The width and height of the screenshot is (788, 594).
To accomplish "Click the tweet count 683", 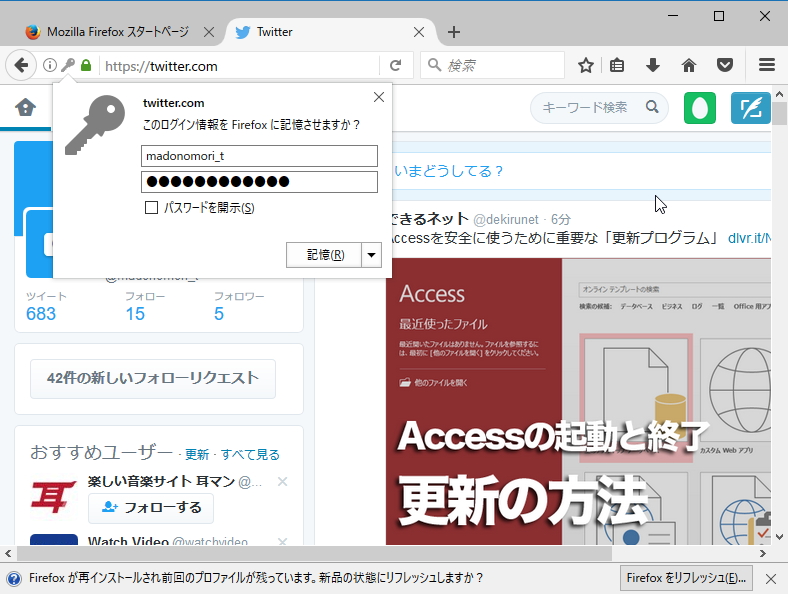I will click(x=41, y=314).
